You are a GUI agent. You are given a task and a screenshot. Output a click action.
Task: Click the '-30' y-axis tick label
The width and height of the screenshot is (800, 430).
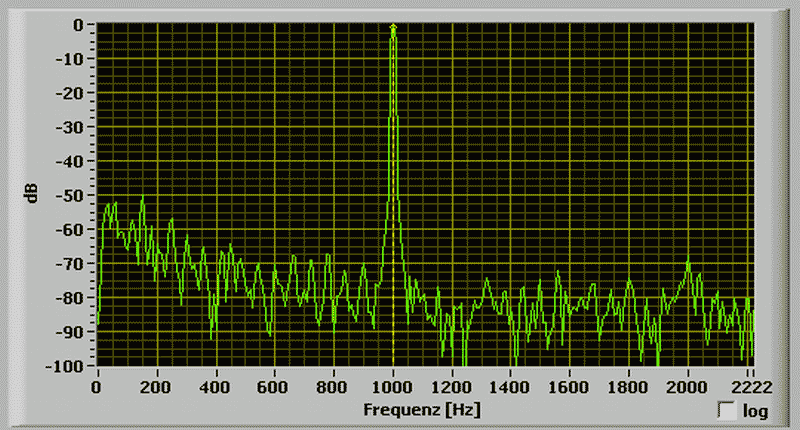tap(68, 127)
